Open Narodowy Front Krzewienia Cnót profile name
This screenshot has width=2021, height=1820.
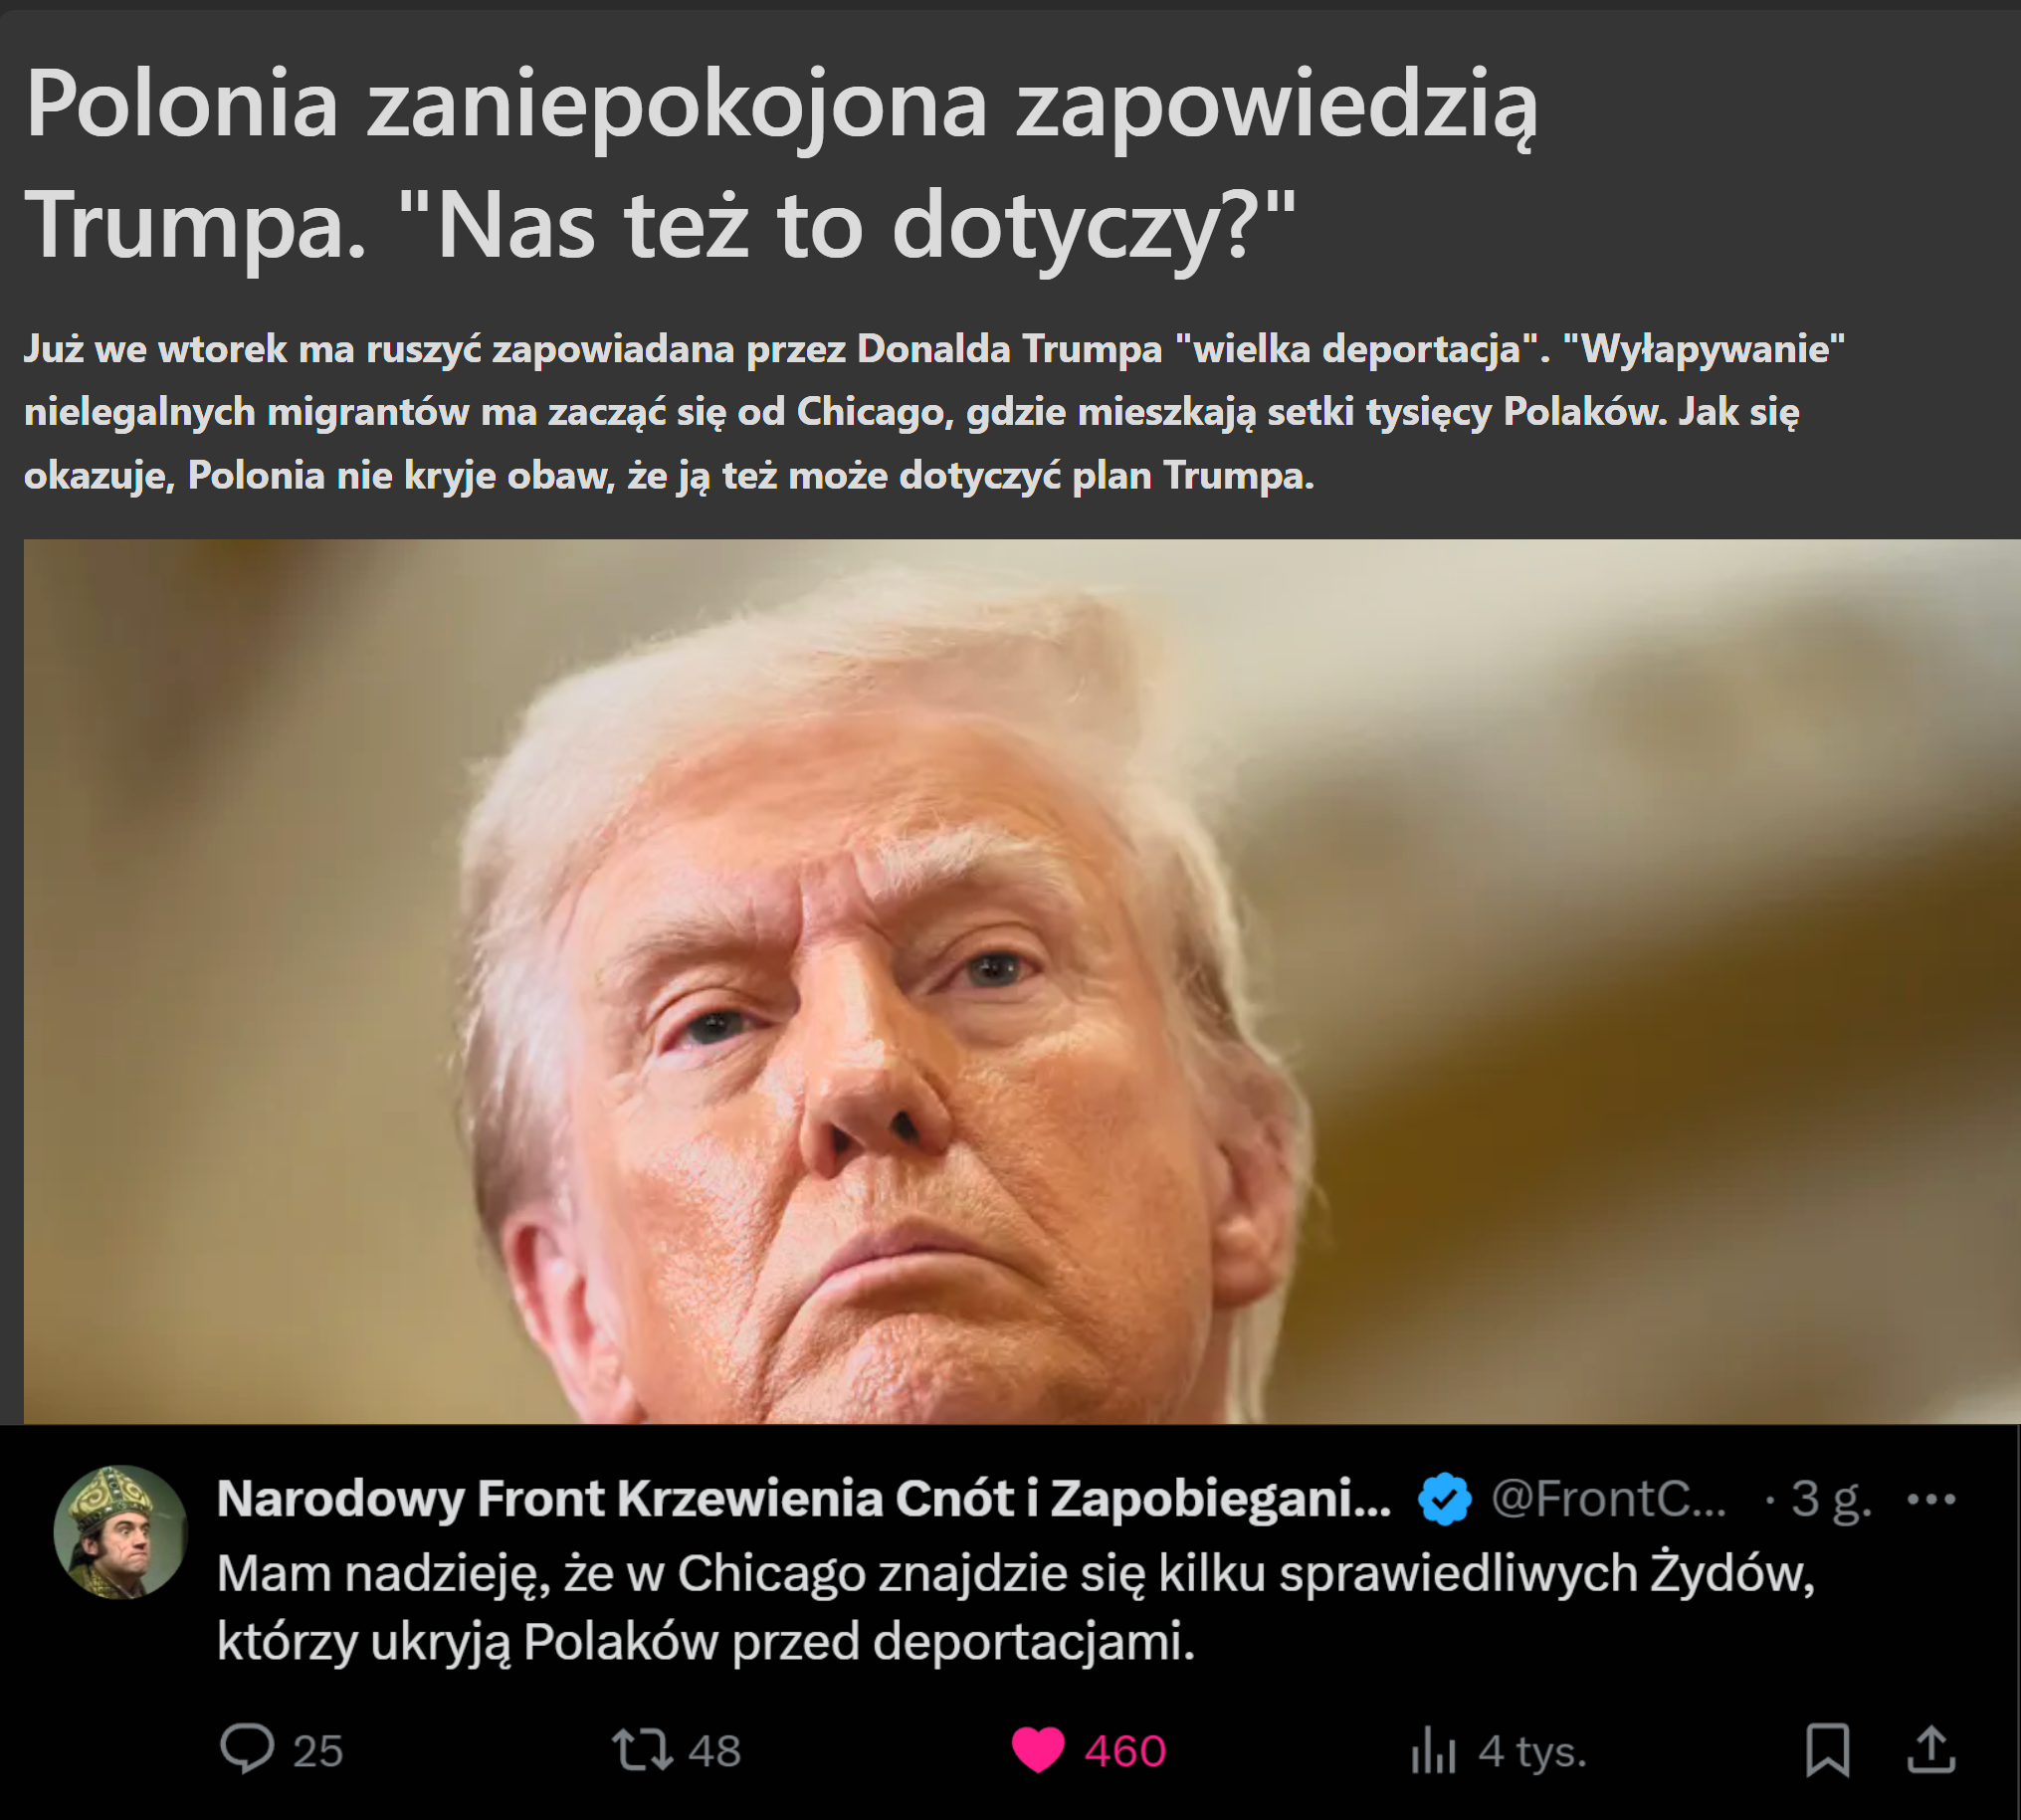coord(803,1498)
